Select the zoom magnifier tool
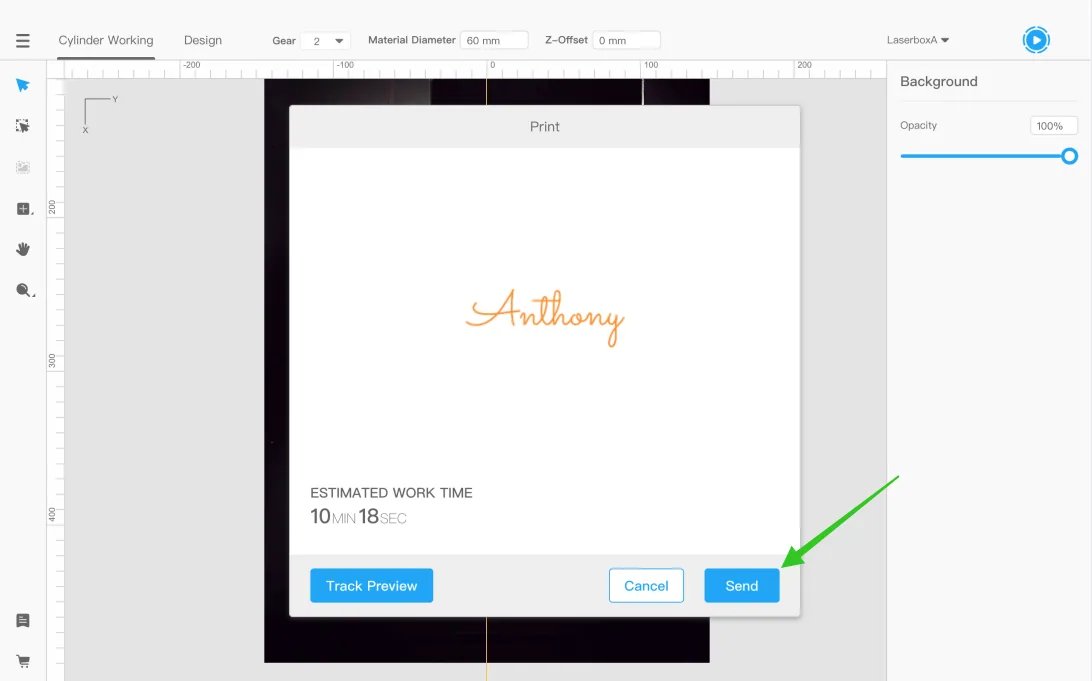Screen dimensions: 1092x681 pos(24,290)
